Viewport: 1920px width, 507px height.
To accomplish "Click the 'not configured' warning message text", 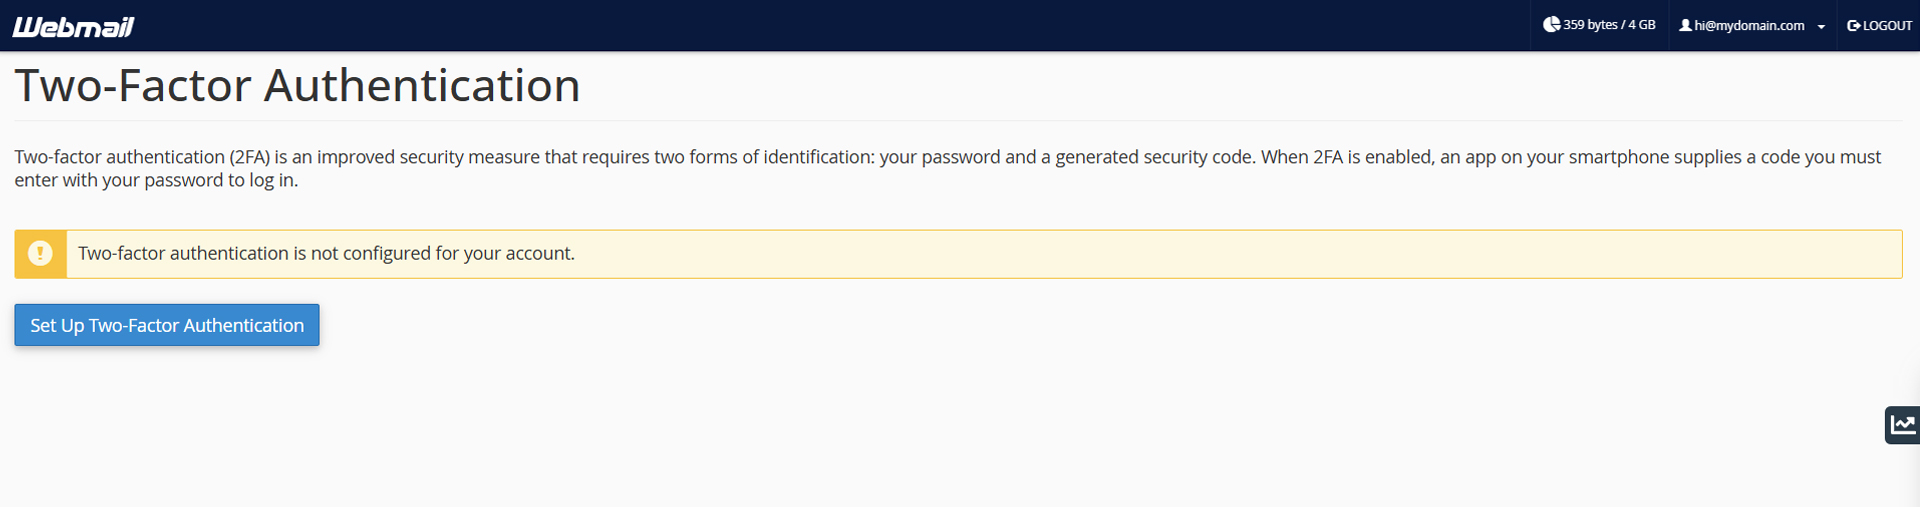I will pos(326,253).
